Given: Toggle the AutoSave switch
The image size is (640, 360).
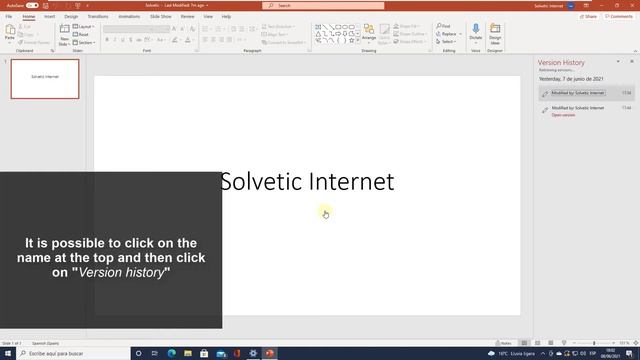Looking at the screenshot, I should 32,6.
